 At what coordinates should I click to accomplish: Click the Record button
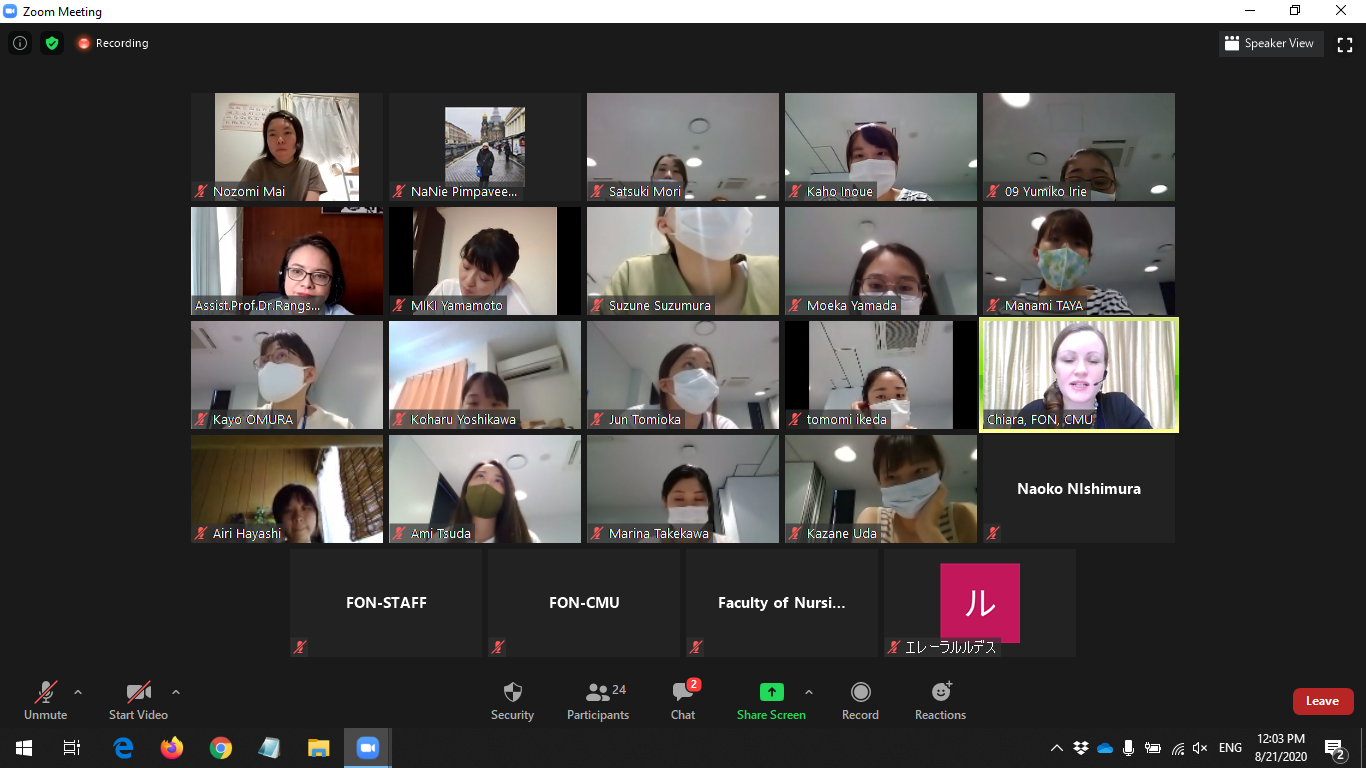click(x=860, y=700)
